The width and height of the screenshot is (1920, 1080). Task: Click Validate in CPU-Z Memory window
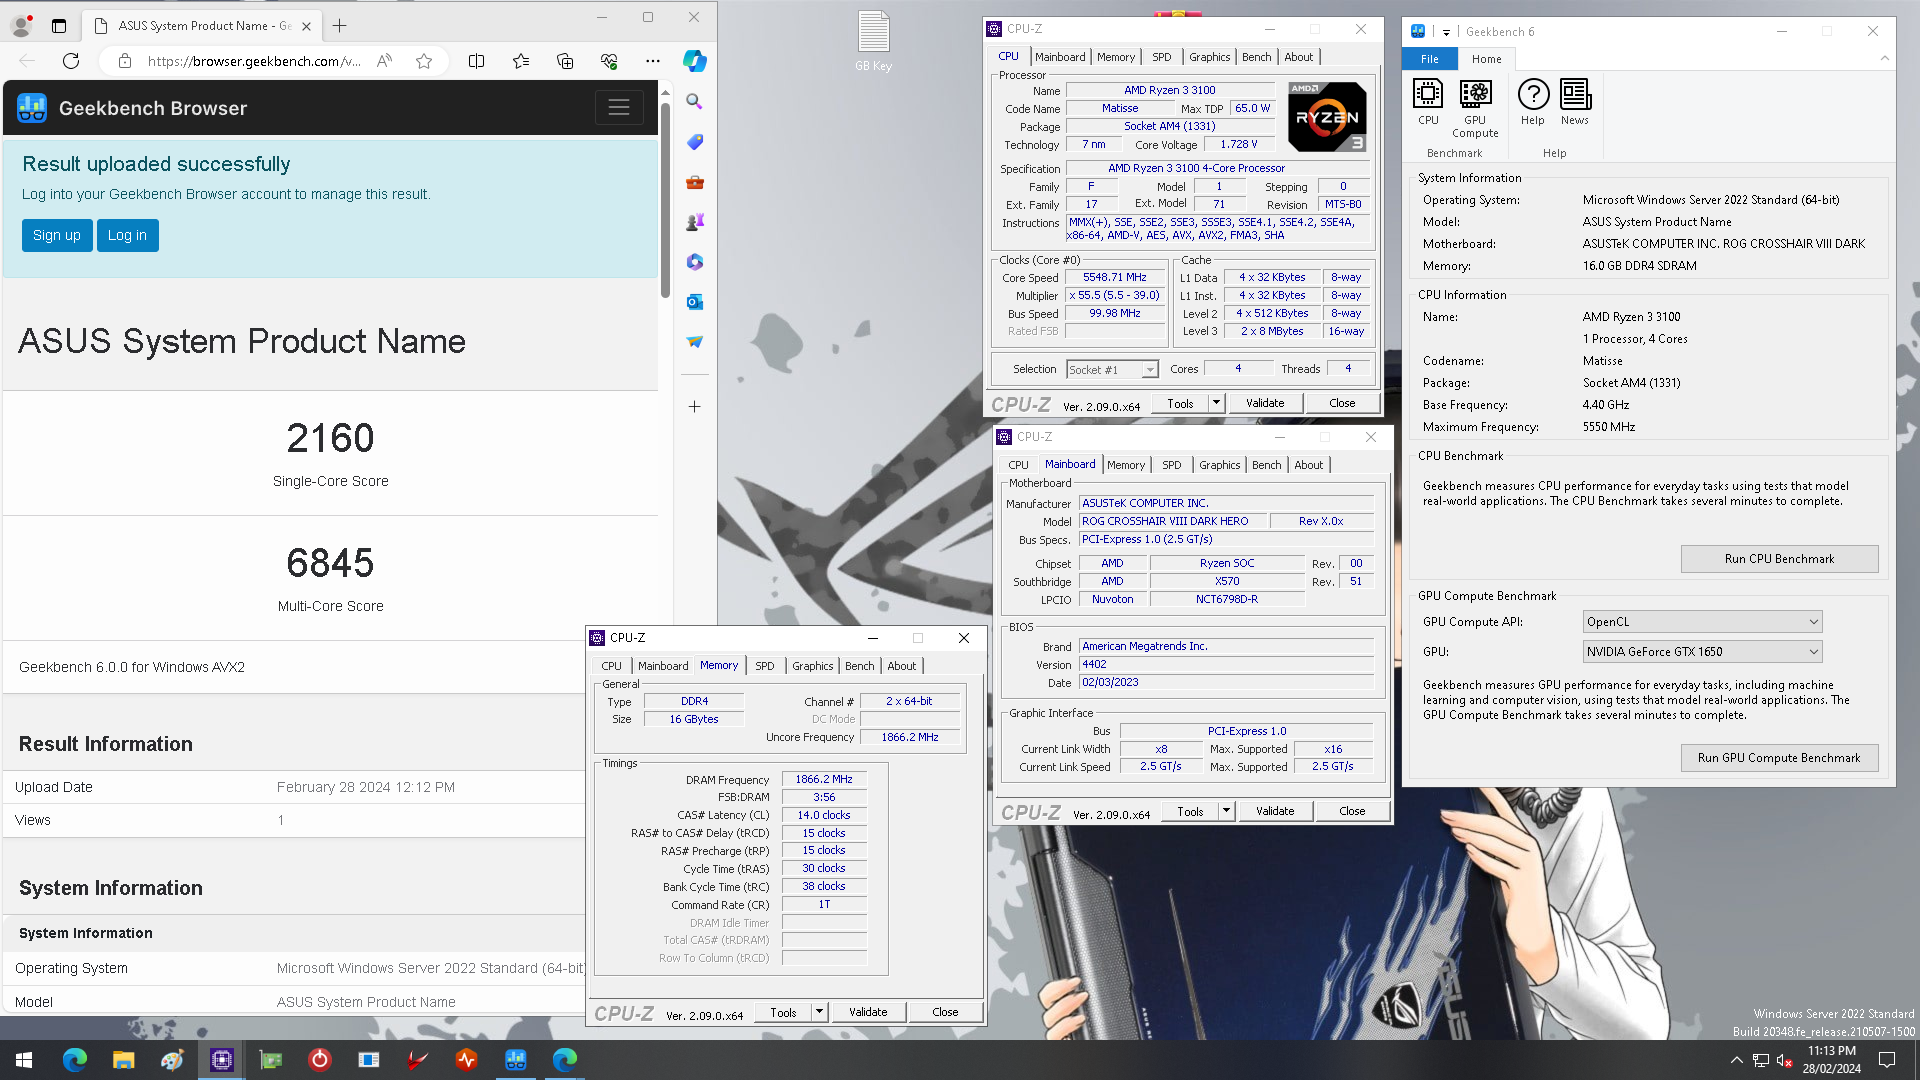[x=868, y=1012]
